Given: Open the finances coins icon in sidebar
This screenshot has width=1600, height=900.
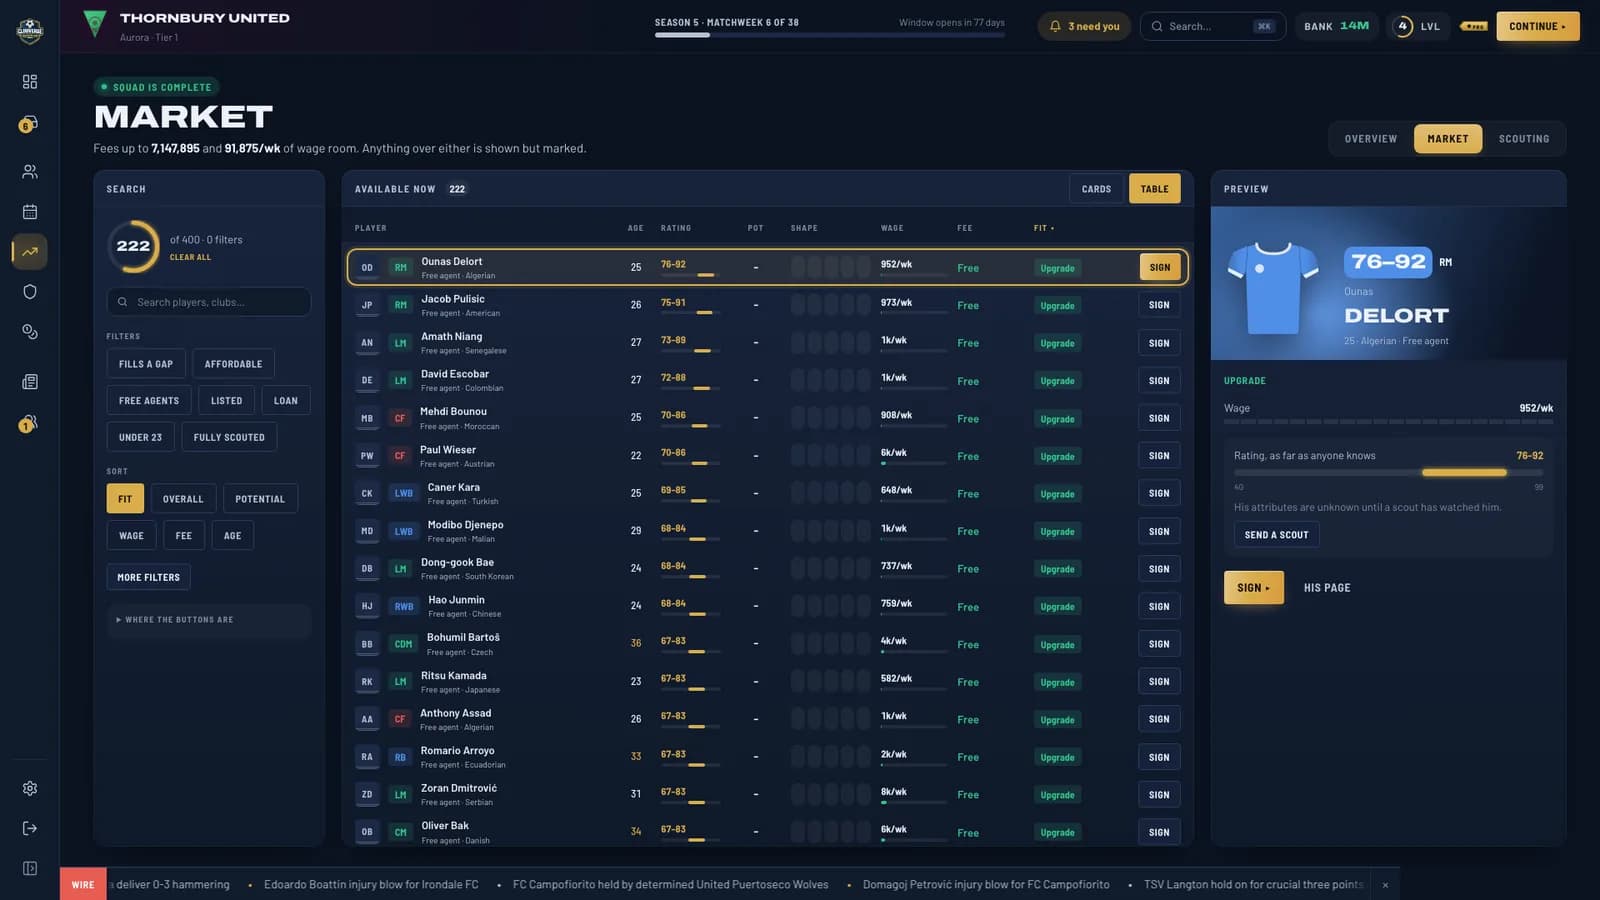Looking at the screenshot, I should 30,332.
